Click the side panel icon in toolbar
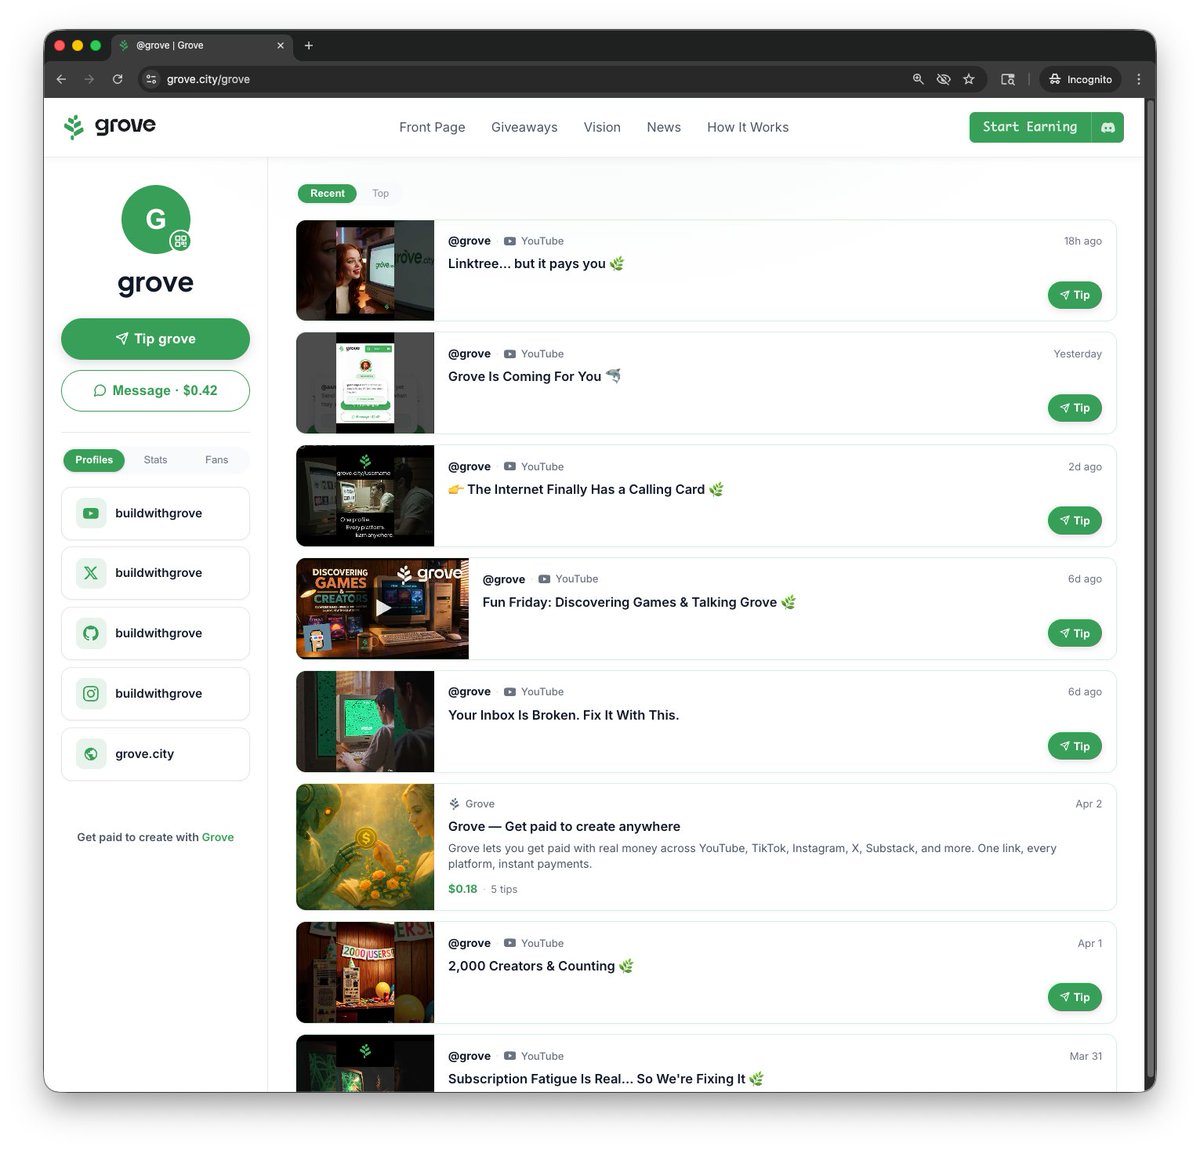Image resolution: width=1200 pixels, height=1150 pixels. pos(1008,79)
